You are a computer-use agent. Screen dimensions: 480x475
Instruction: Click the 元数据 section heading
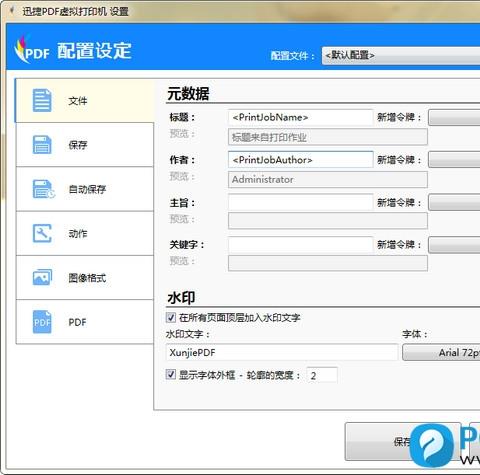coord(188,93)
